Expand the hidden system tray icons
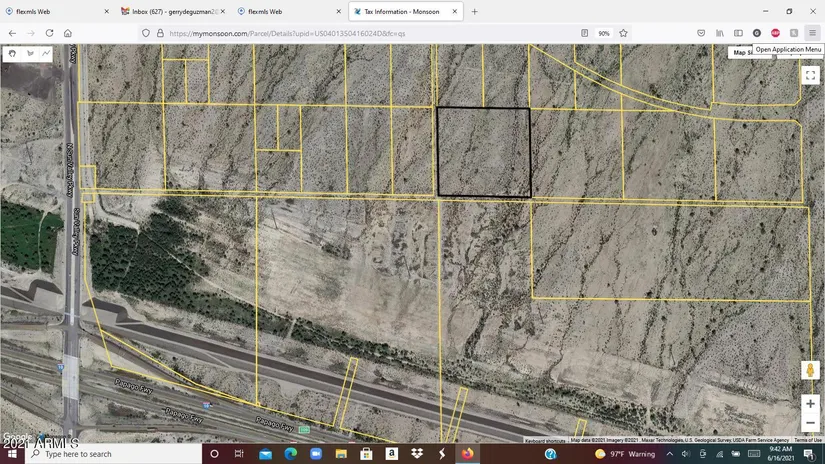 coord(670,454)
